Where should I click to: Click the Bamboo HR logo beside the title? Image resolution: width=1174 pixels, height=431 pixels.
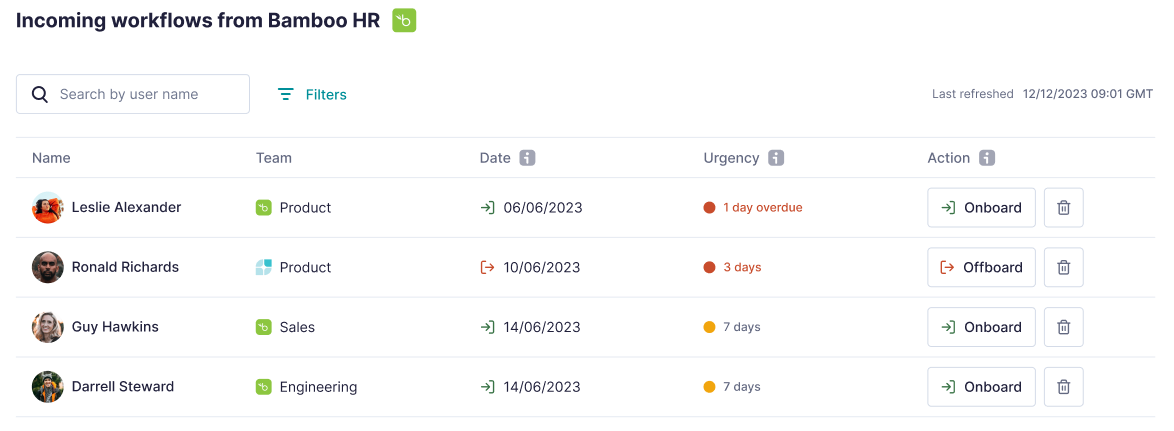(x=404, y=20)
